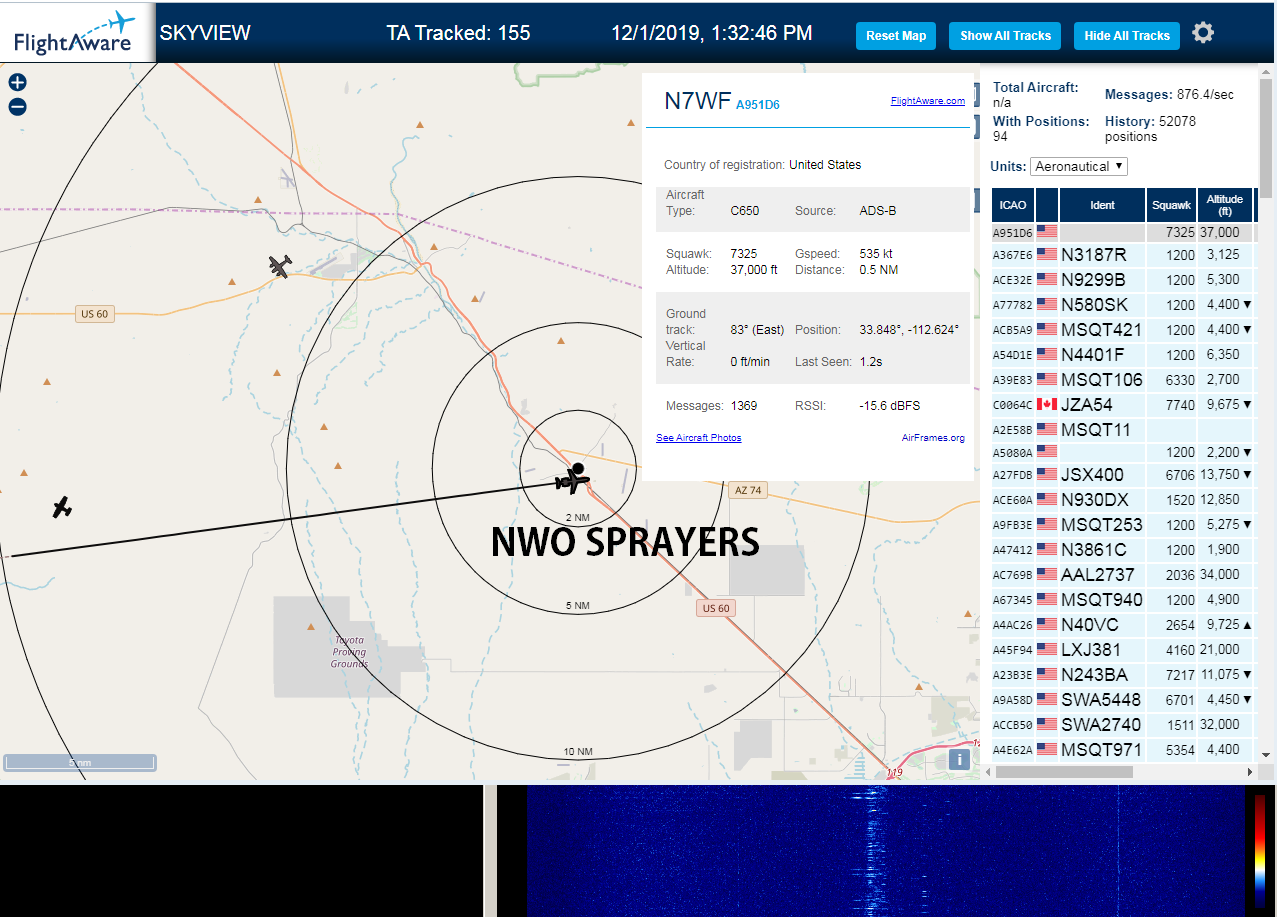Sort table by Ident column header
The width and height of the screenshot is (1277, 917).
(x=1102, y=205)
